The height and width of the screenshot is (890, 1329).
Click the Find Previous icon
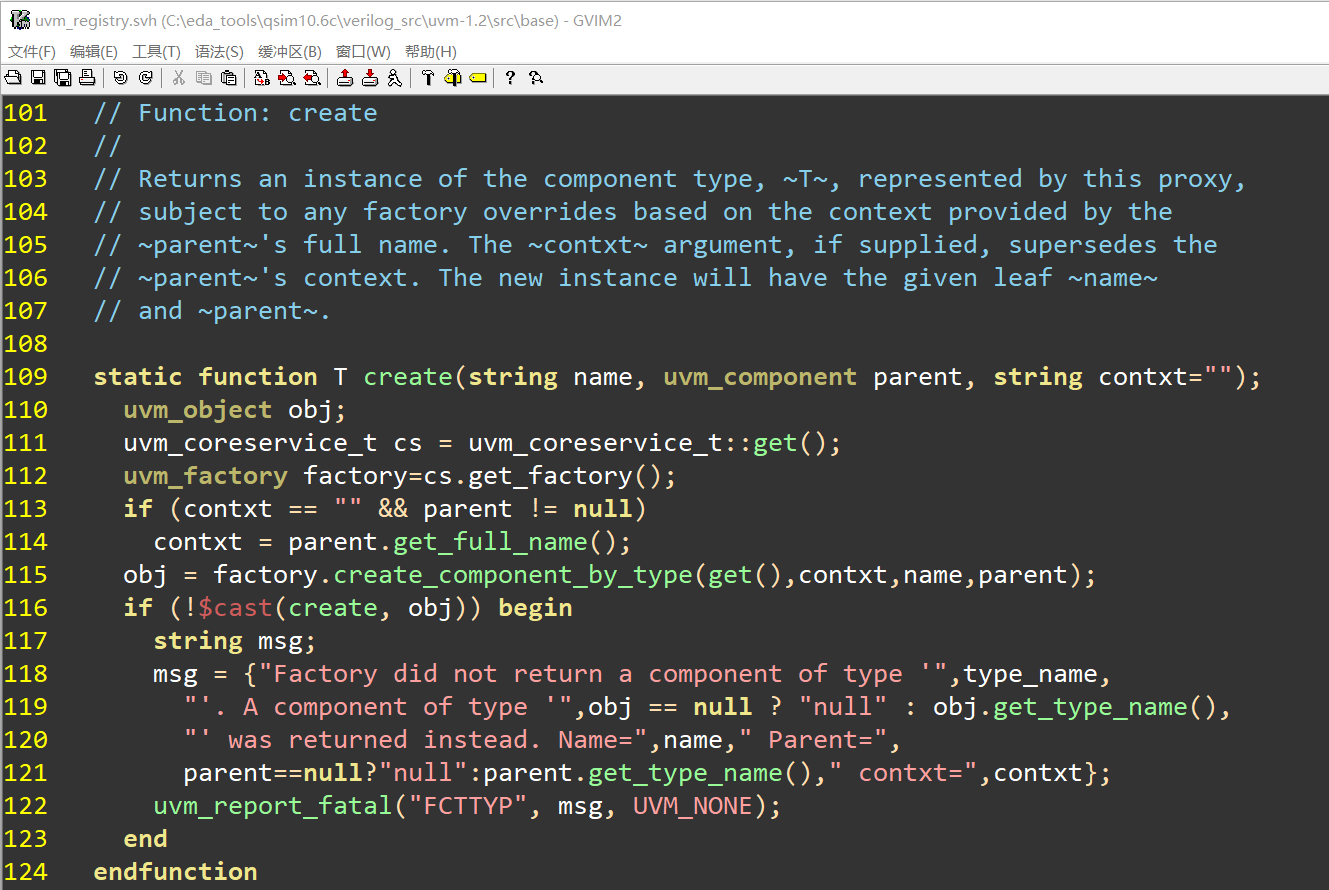[x=312, y=78]
